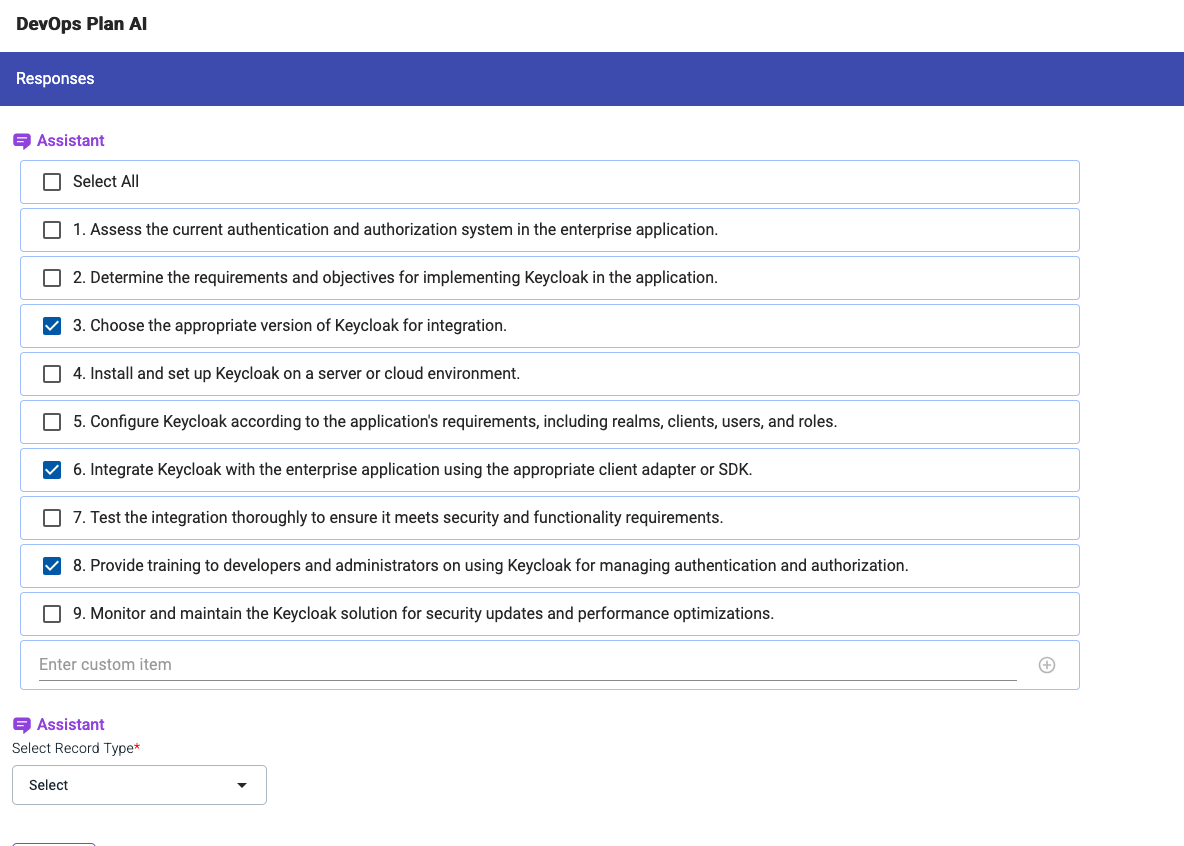Click inside the Enter custom item field
Image resolution: width=1184 pixels, height=846 pixels.
tap(400, 664)
